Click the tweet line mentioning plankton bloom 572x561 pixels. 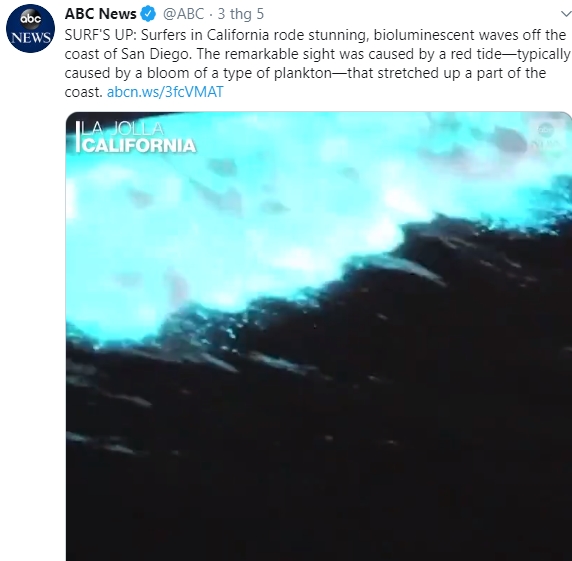305,73
